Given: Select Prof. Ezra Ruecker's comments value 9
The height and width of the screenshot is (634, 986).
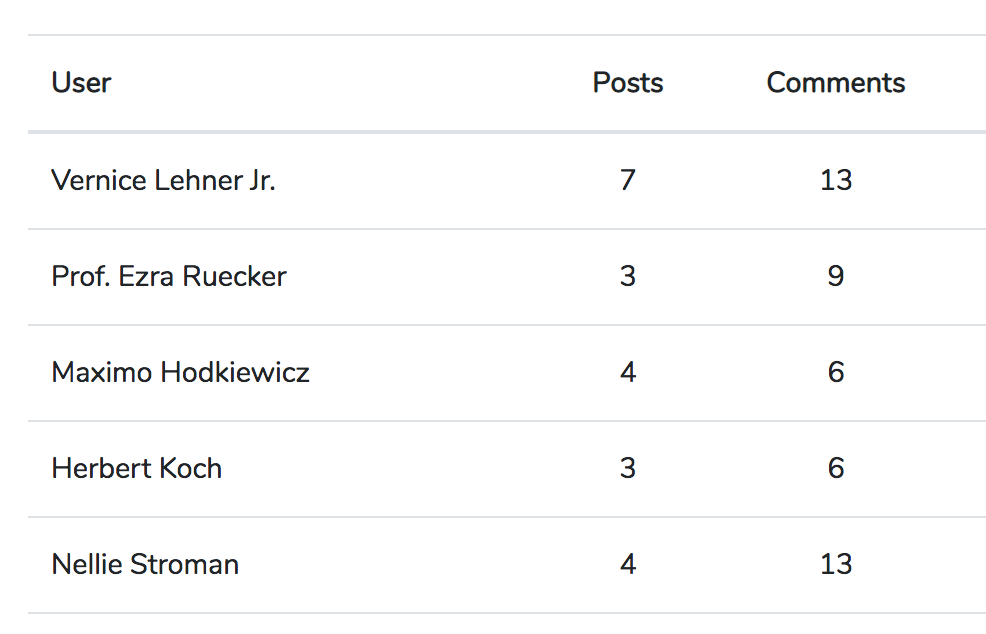Looking at the screenshot, I should [x=835, y=276].
